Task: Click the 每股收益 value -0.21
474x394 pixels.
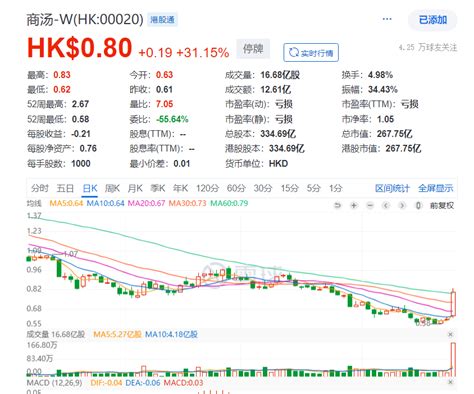Action: [x=81, y=134]
